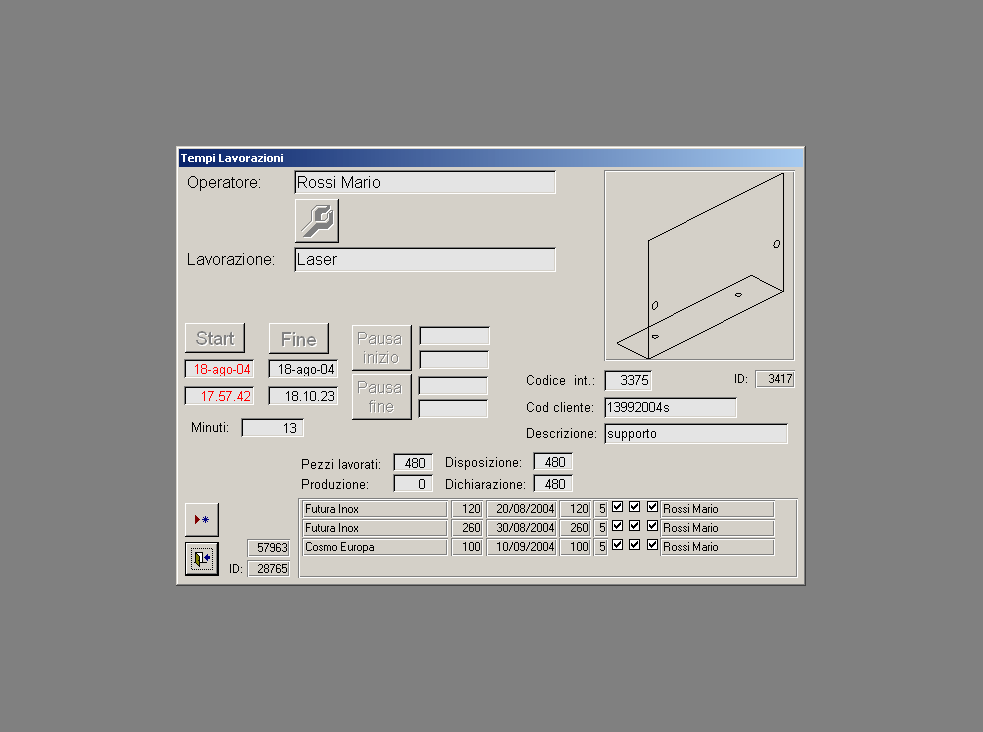Click the Minuti field showing 13

pyautogui.click(x=273, y=428)
